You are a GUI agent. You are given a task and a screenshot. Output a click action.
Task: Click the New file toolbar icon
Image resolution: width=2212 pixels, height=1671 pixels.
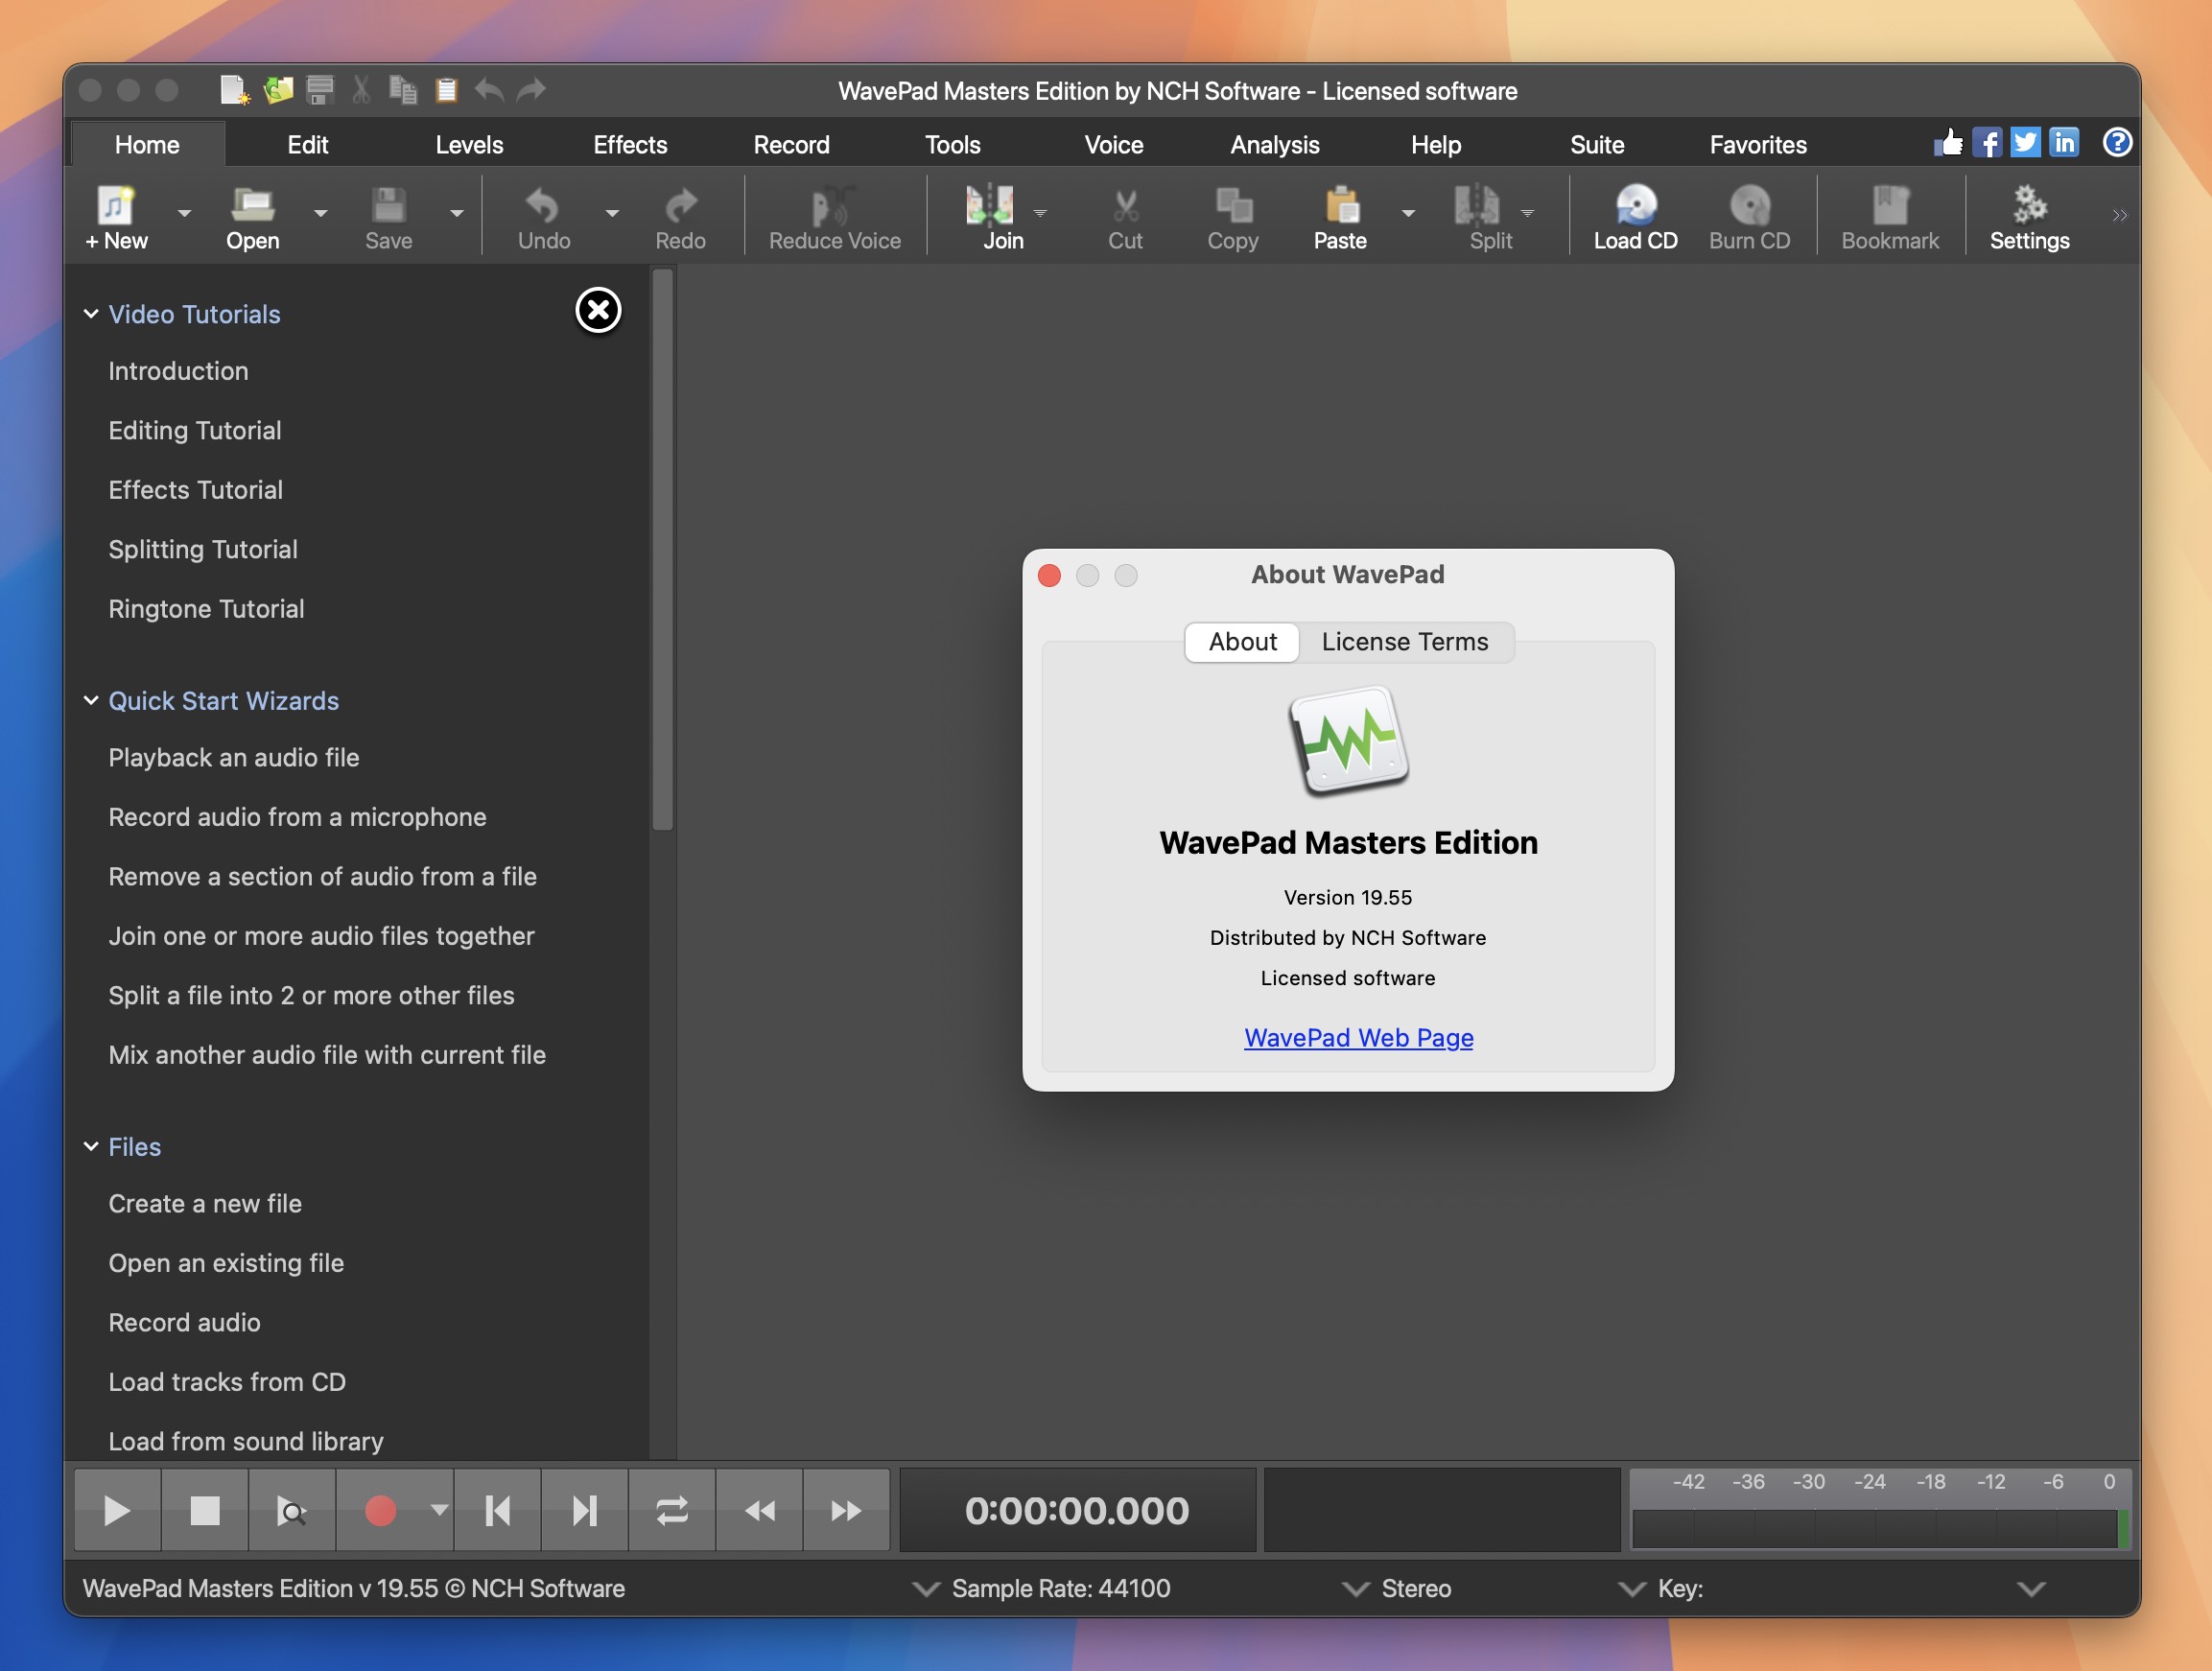[x=116, y=205]
